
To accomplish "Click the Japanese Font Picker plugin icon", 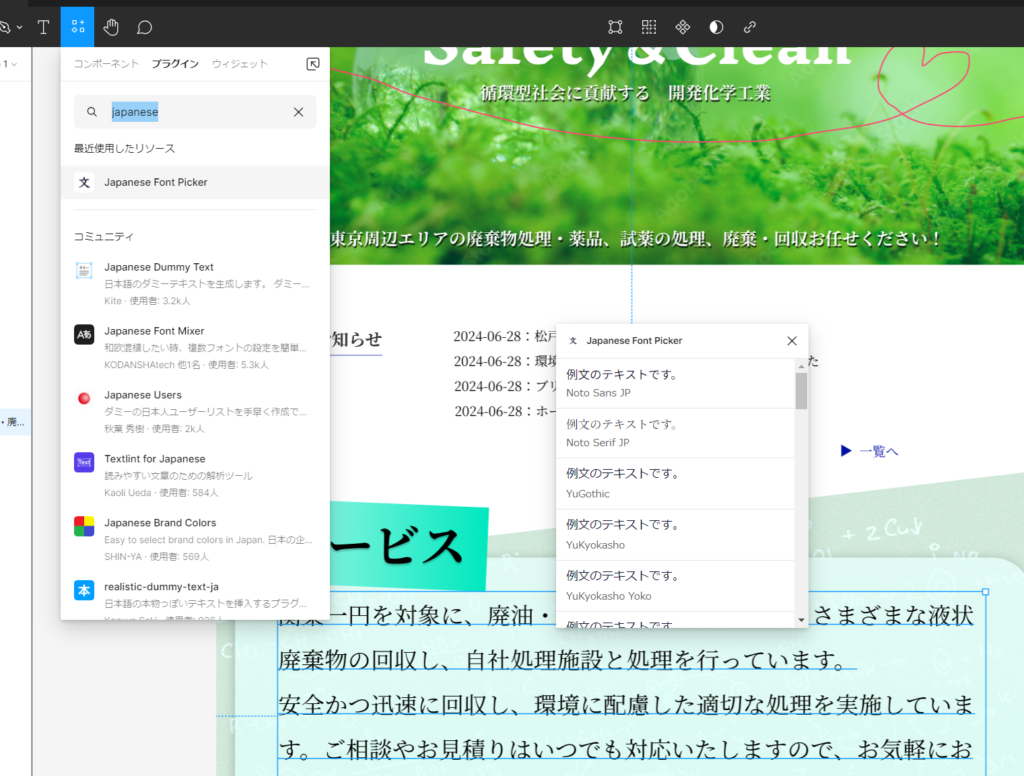I will (84, 182).
